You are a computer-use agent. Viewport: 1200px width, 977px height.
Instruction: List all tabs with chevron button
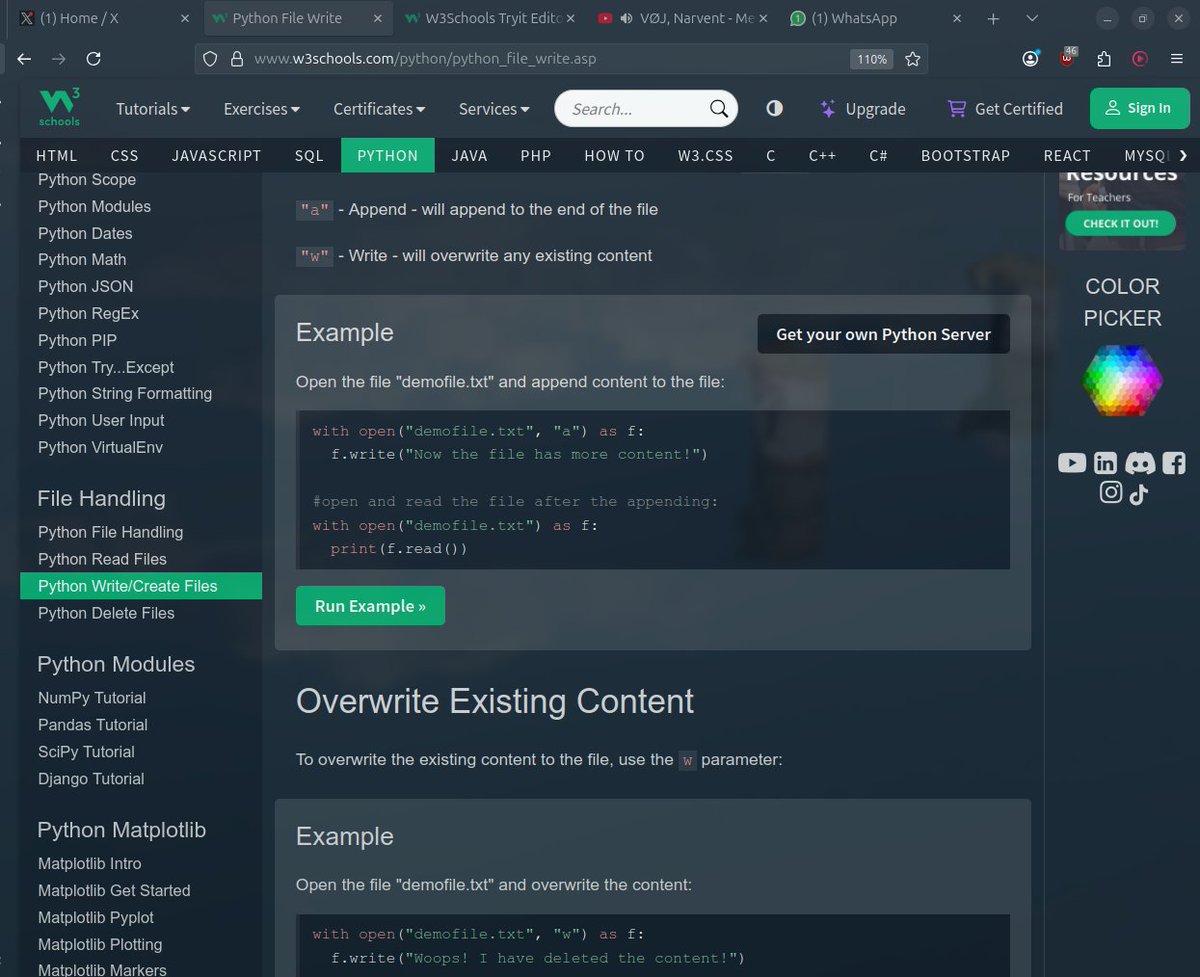1031,18
